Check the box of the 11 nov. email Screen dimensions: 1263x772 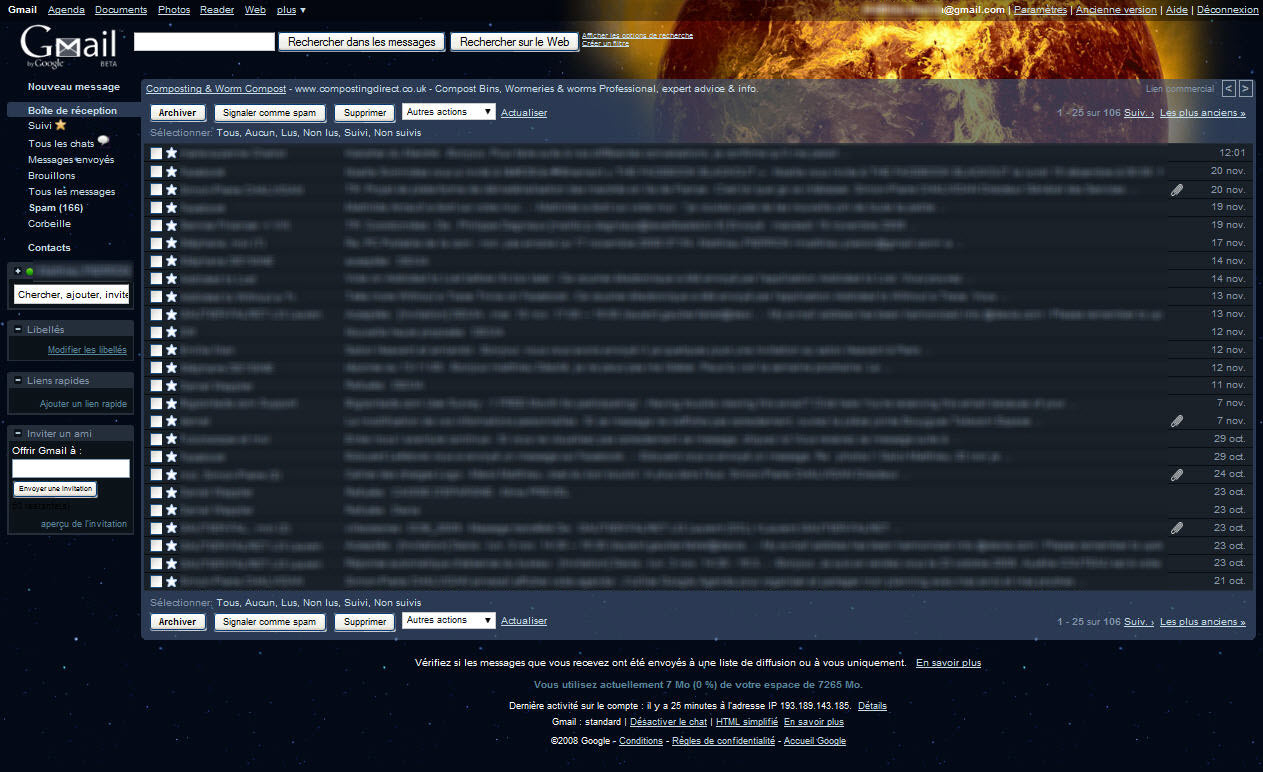[x=156, y=385]
